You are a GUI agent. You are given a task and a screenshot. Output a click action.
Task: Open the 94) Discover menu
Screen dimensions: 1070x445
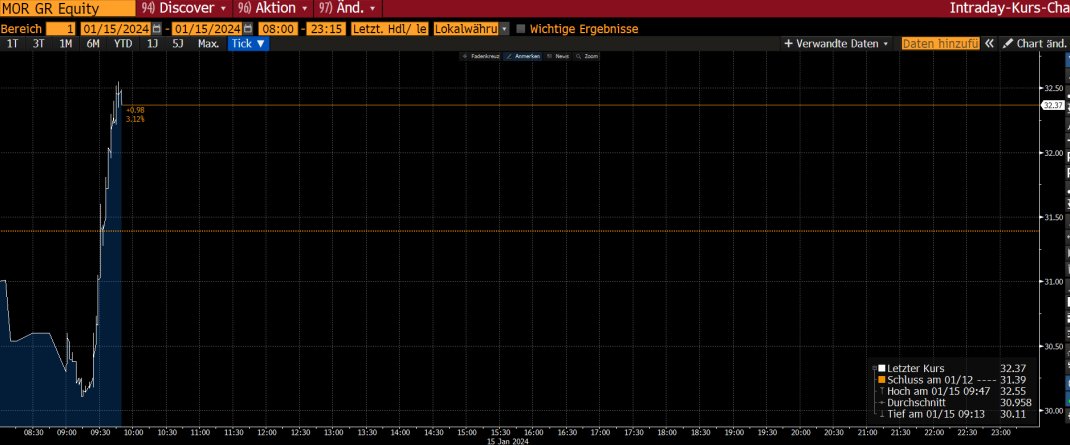(184, 8)
